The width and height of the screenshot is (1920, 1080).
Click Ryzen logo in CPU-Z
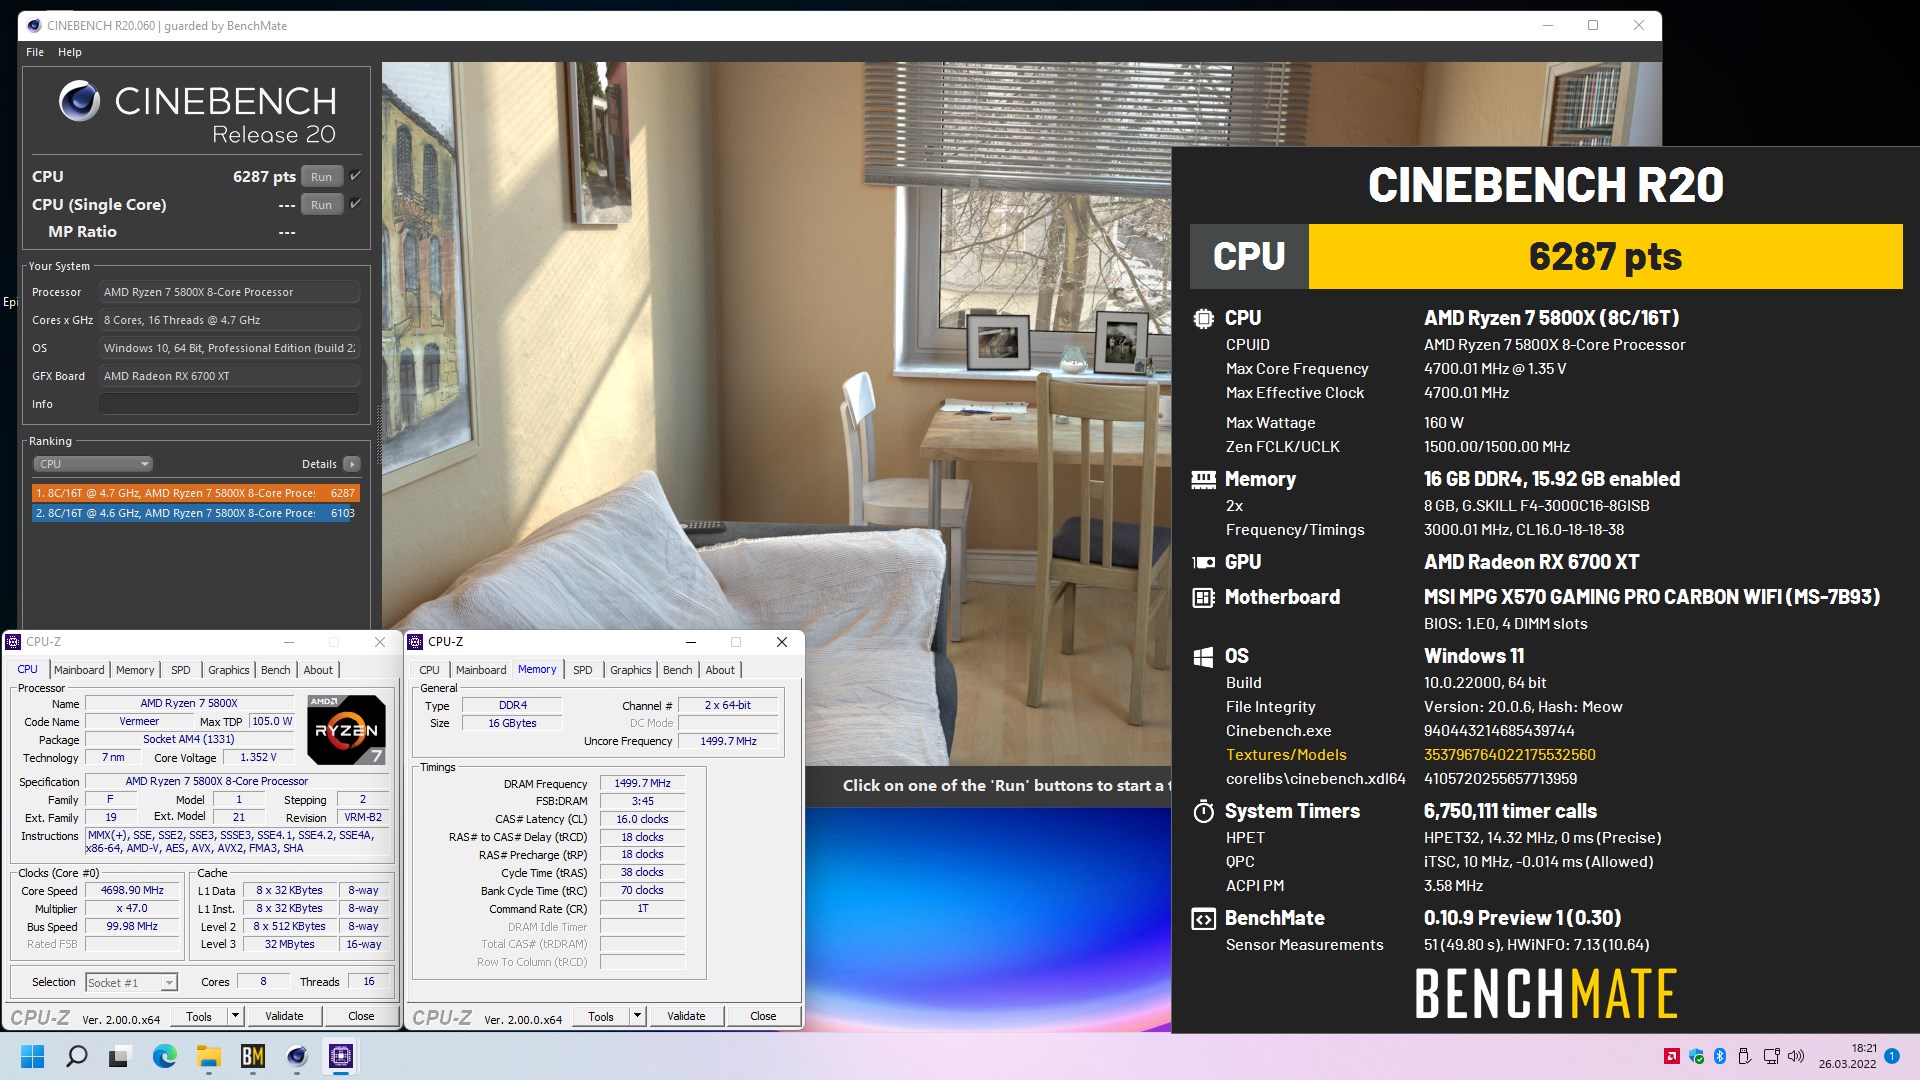tap(346, 730)
